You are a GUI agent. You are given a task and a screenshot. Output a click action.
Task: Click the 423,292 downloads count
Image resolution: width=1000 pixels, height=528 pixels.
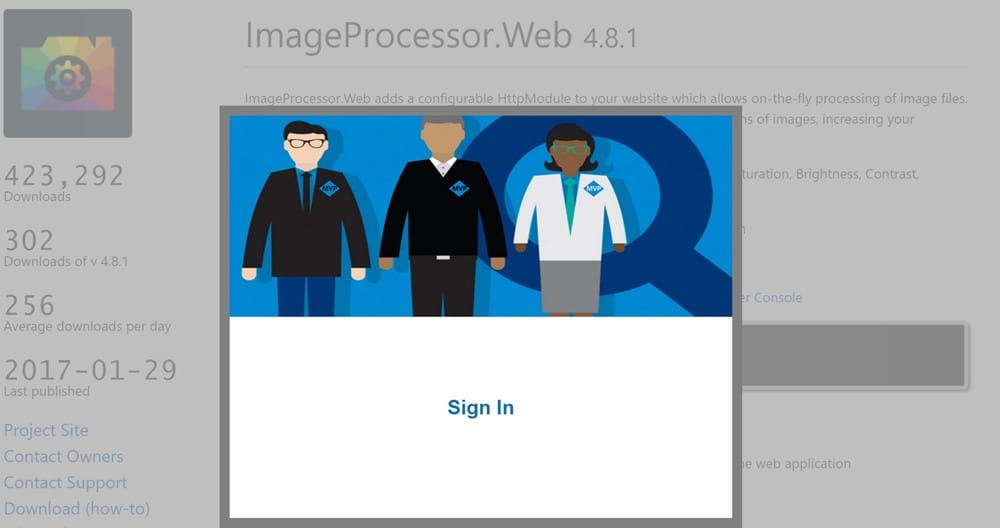(64, 176)
